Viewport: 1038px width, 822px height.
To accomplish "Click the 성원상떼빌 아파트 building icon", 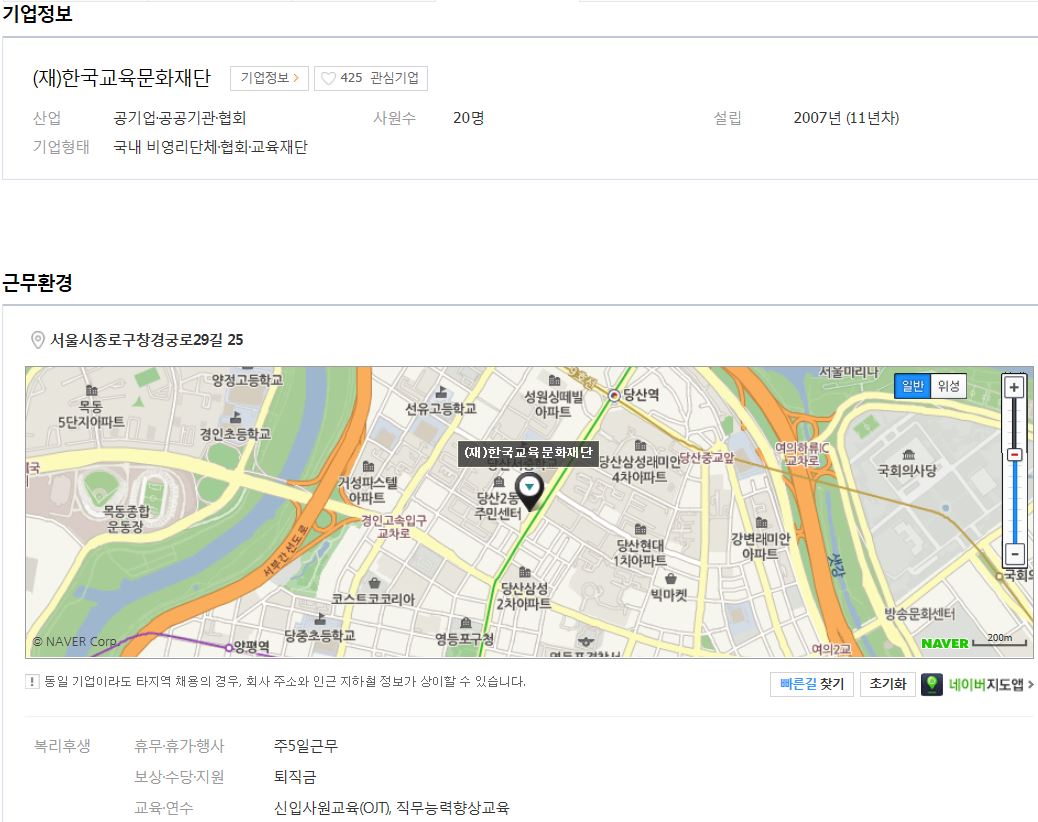I will click(554, 381).
